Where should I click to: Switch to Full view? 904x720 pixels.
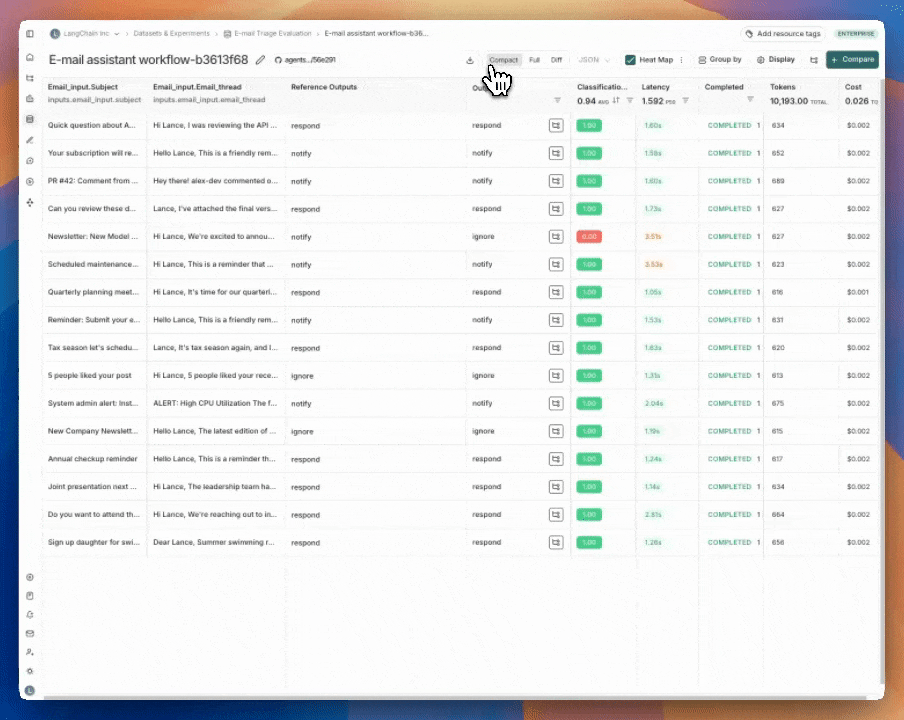pyautogui.click(x=534, y=60)
